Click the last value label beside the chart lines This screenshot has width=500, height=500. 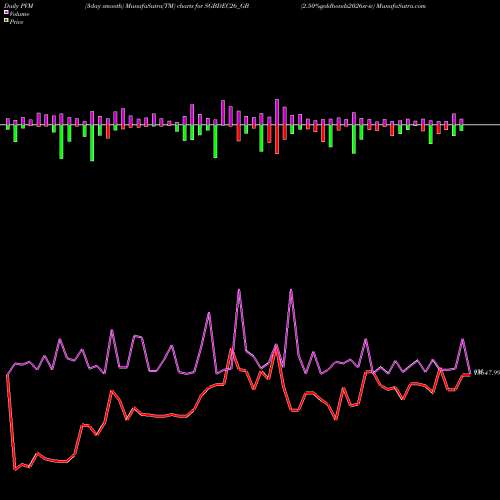(x=487, y=373)
